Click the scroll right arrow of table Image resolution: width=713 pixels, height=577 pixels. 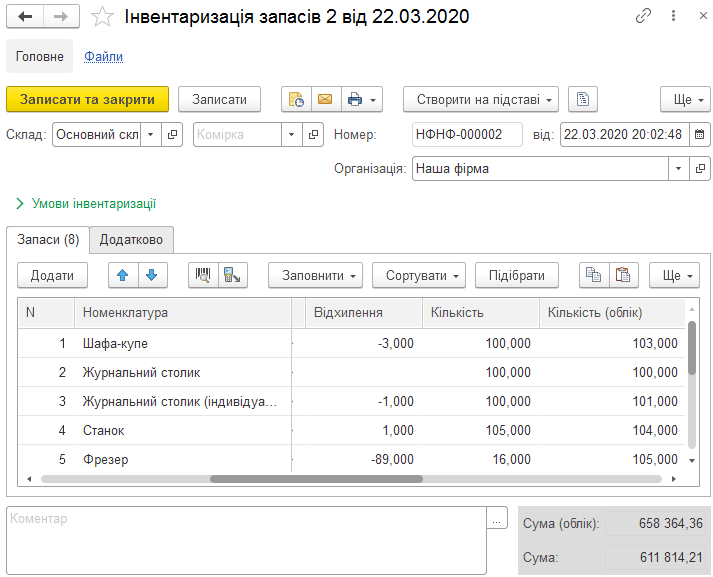pyautogui.click(x=674, y=479)
